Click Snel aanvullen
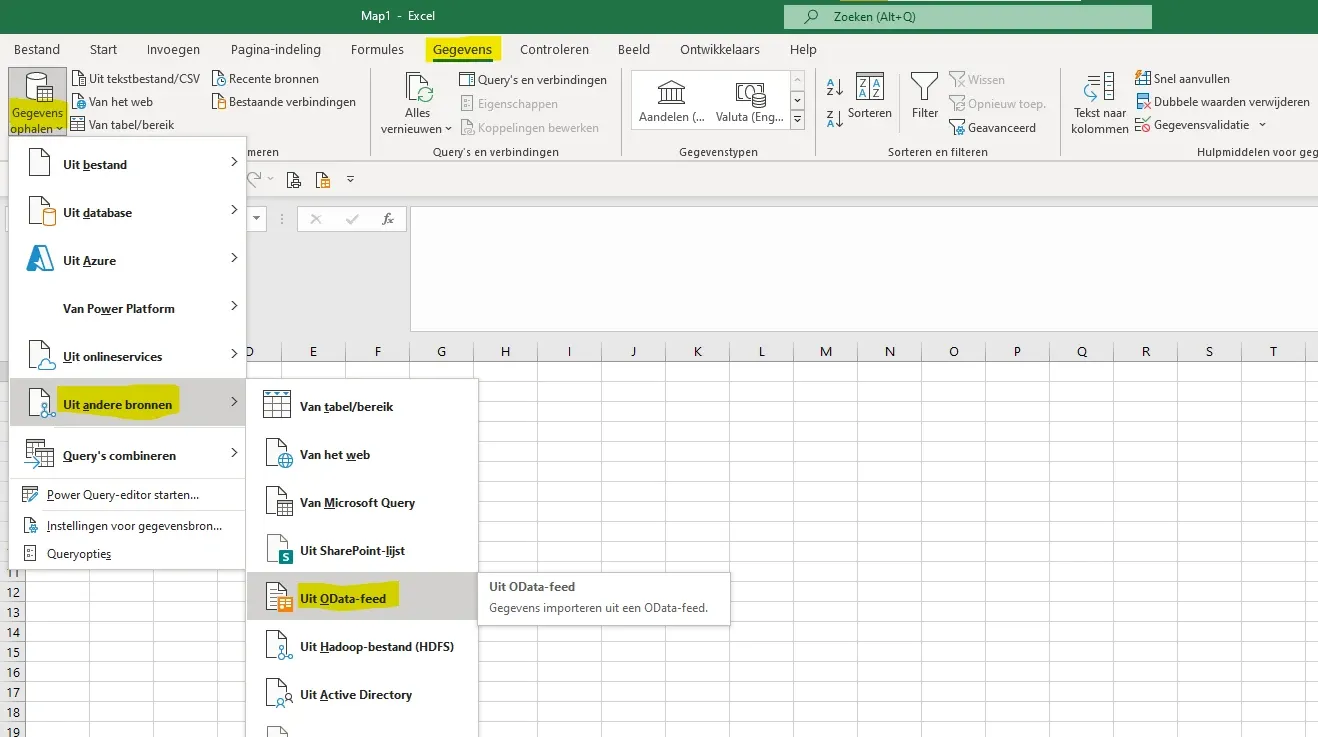 pyautogui.click(x=1183, y=78)
